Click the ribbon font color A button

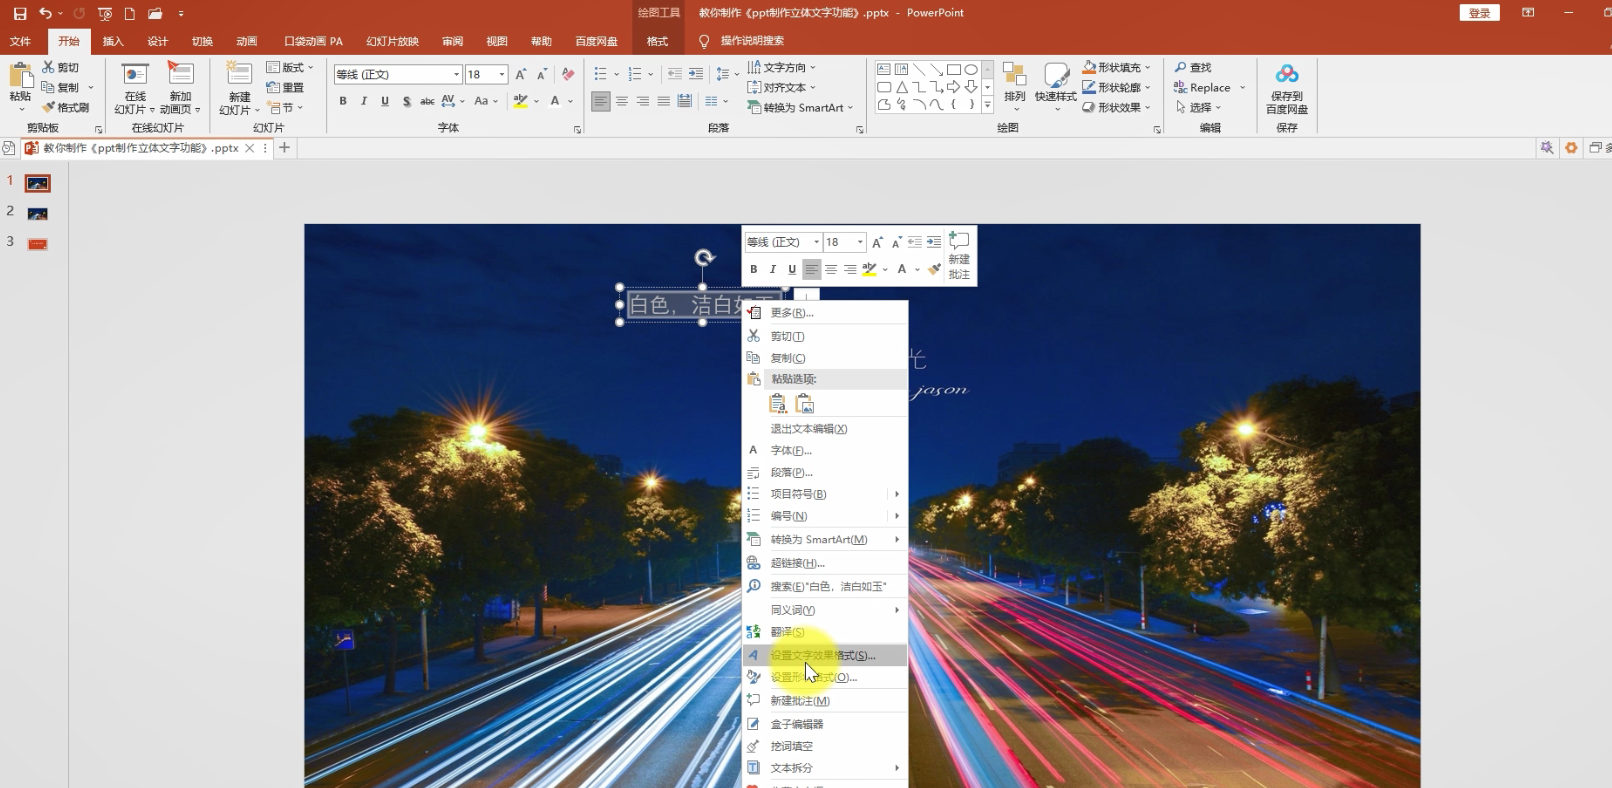click(555, 101)
